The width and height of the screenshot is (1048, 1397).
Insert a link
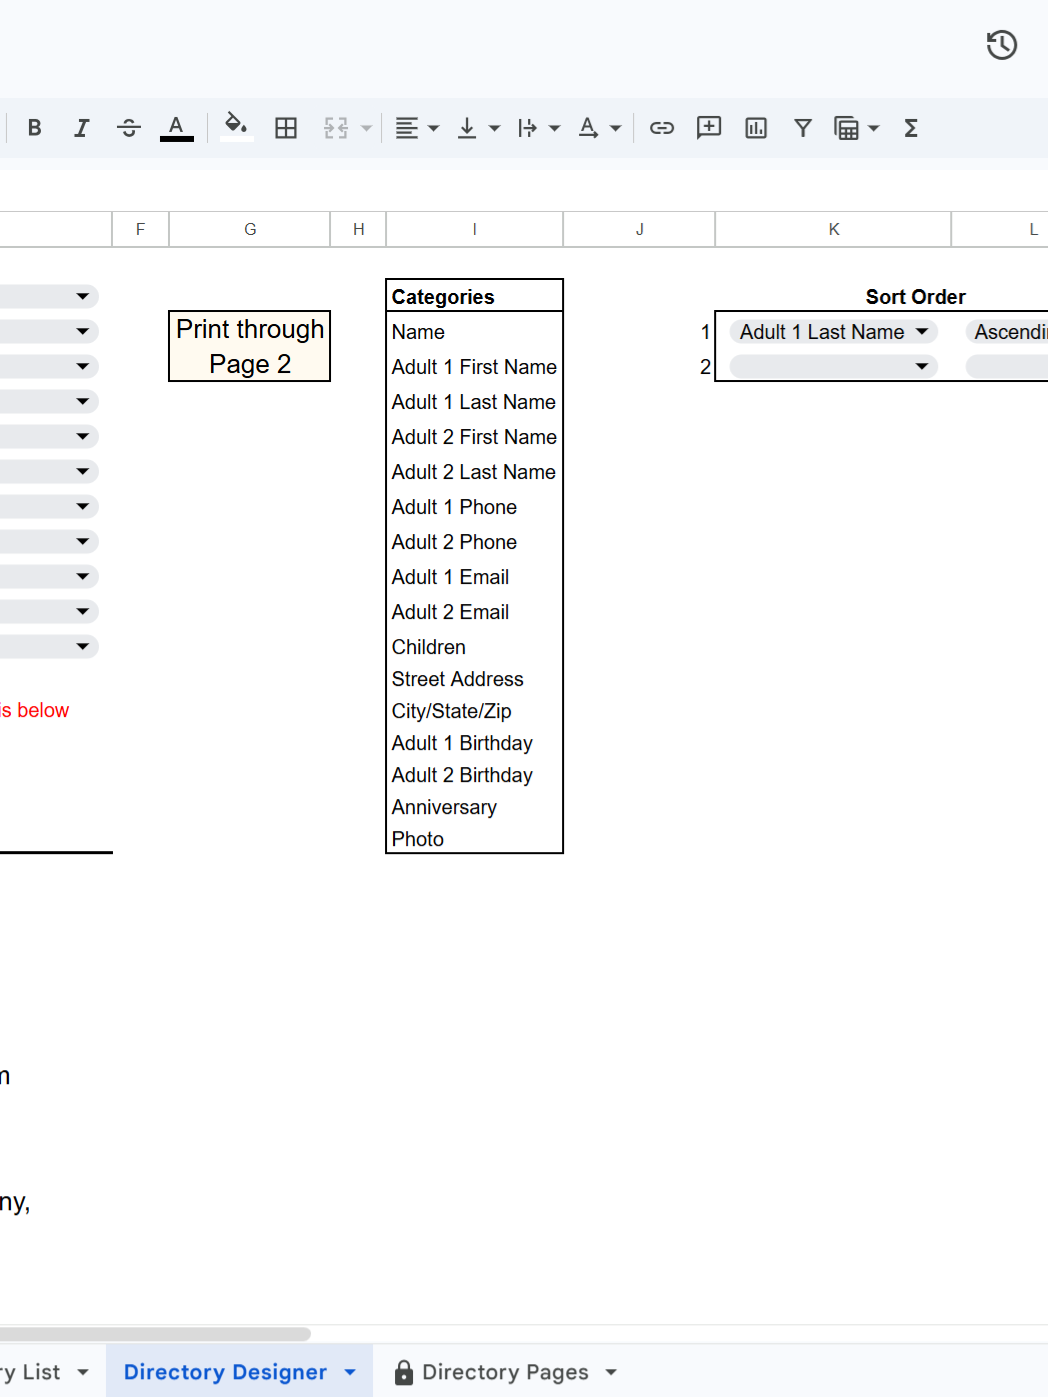point(661,128)
